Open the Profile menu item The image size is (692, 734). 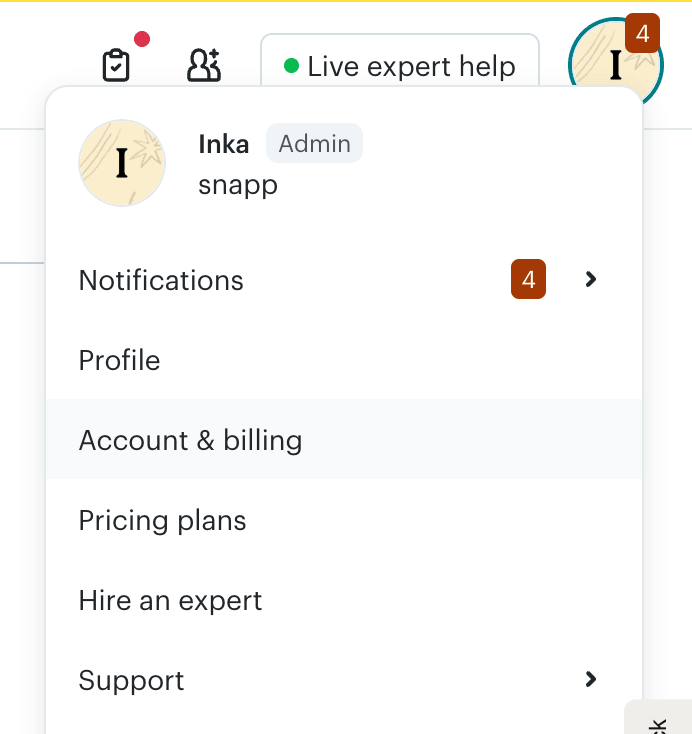pos(344,360)
